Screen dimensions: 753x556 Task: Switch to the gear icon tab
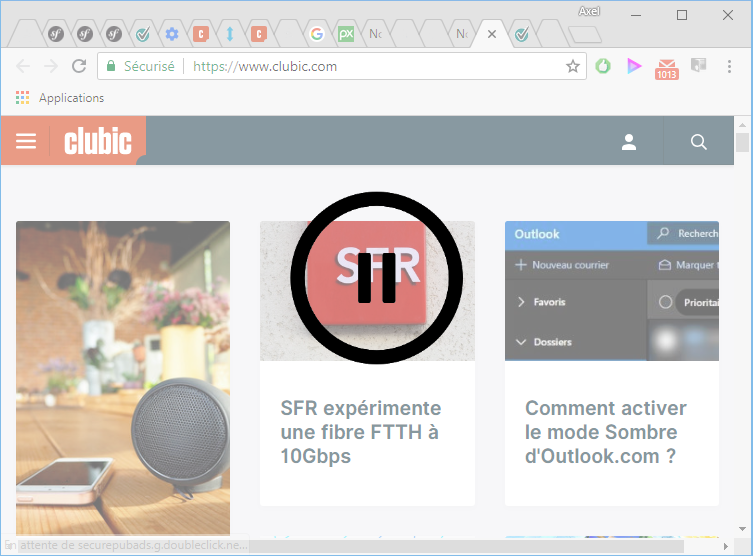(171, 34)
